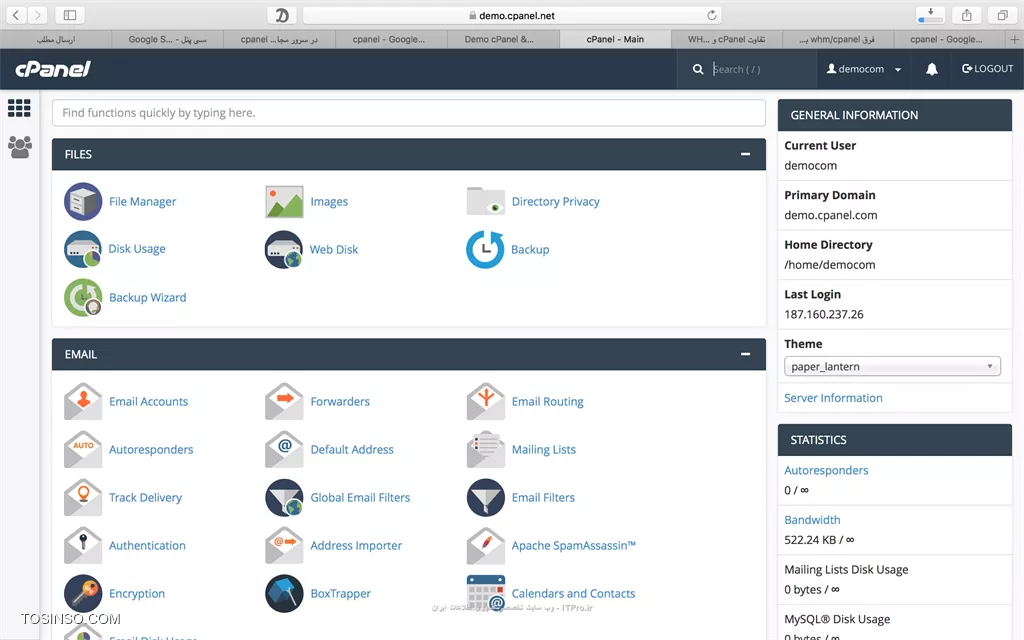
Task: Open the Directory Privacy folder icon
Action: click(x=485, y=201)
